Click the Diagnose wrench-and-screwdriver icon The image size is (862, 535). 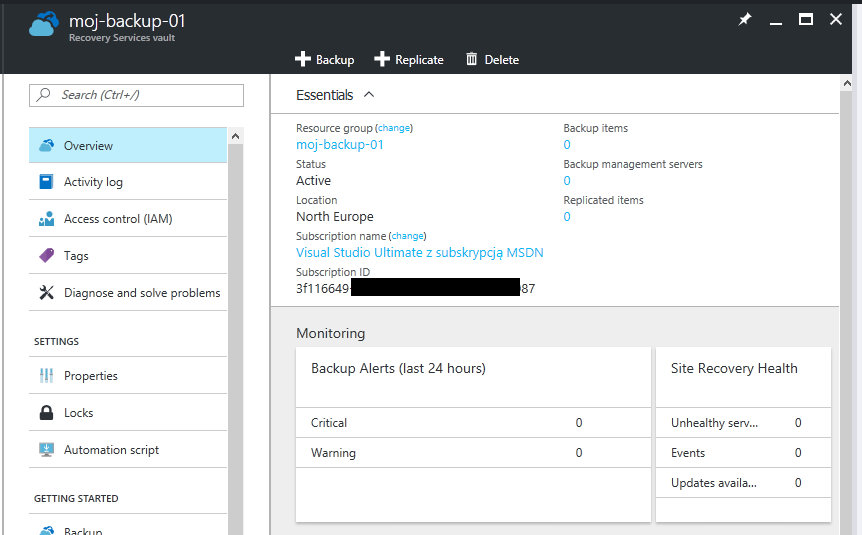pos(47,293)
